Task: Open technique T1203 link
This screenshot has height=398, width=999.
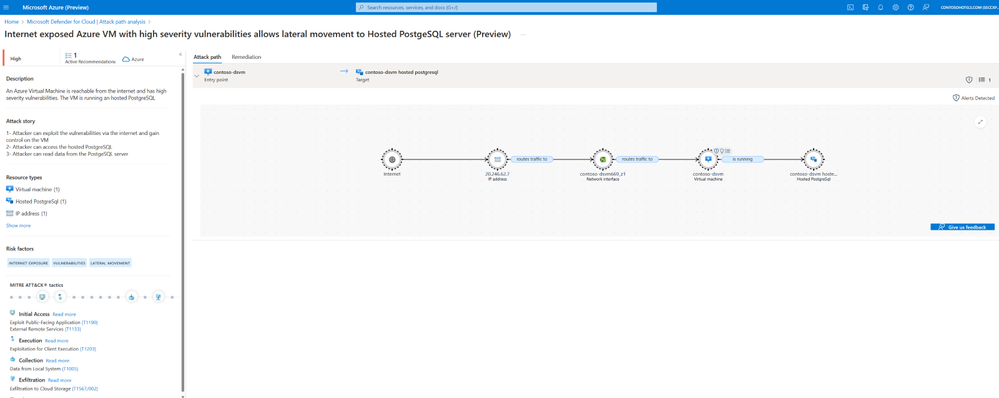Action: (x=87, y=349)
